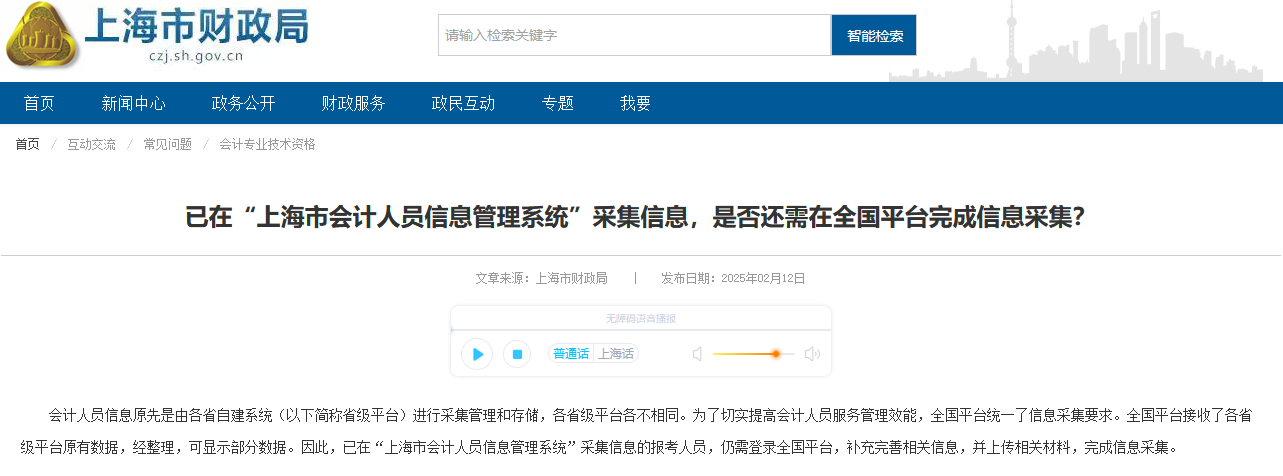The image size is (1283, 476).
Task: Open the 我要 nav menu
Action: (635, 103)
